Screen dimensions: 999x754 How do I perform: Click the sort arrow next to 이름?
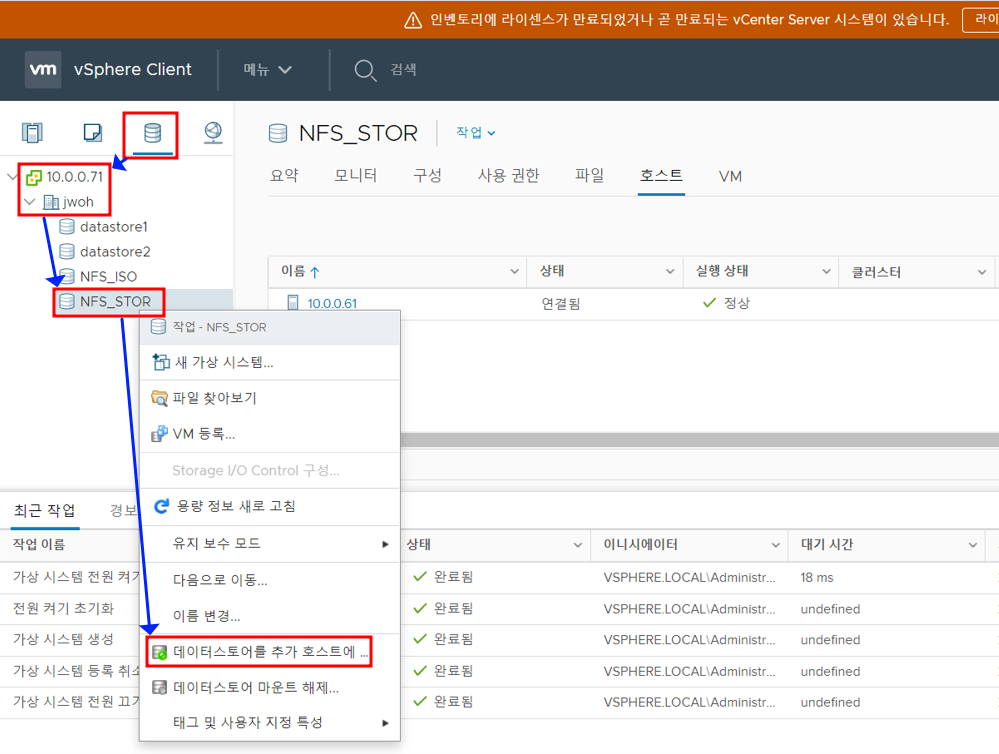click(315, 272)
